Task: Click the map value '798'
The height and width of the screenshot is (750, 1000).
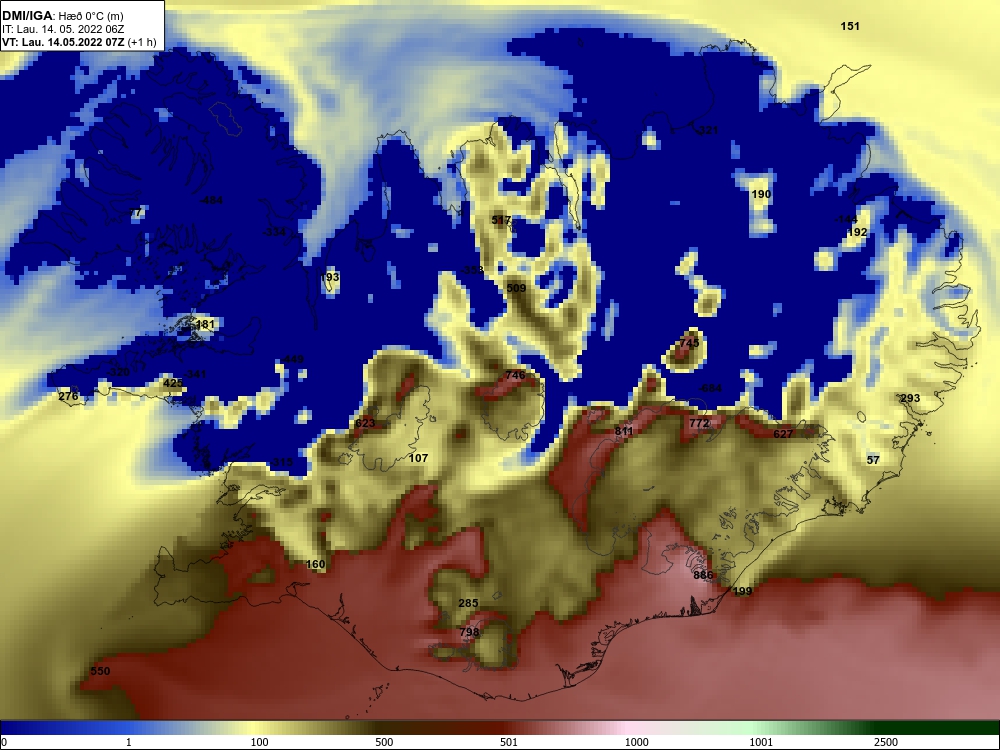Action: click(x=469, y=632)
